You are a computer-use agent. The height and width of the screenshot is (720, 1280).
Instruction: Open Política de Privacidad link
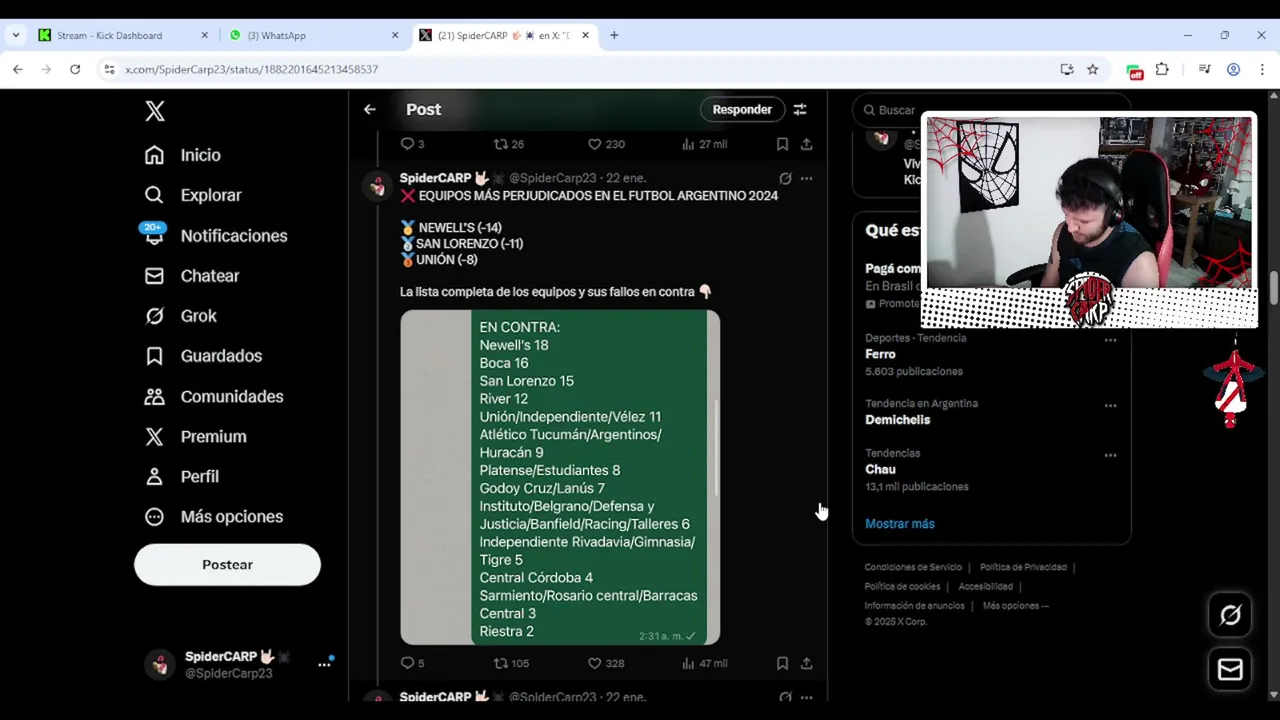(x=1023, y=567)
